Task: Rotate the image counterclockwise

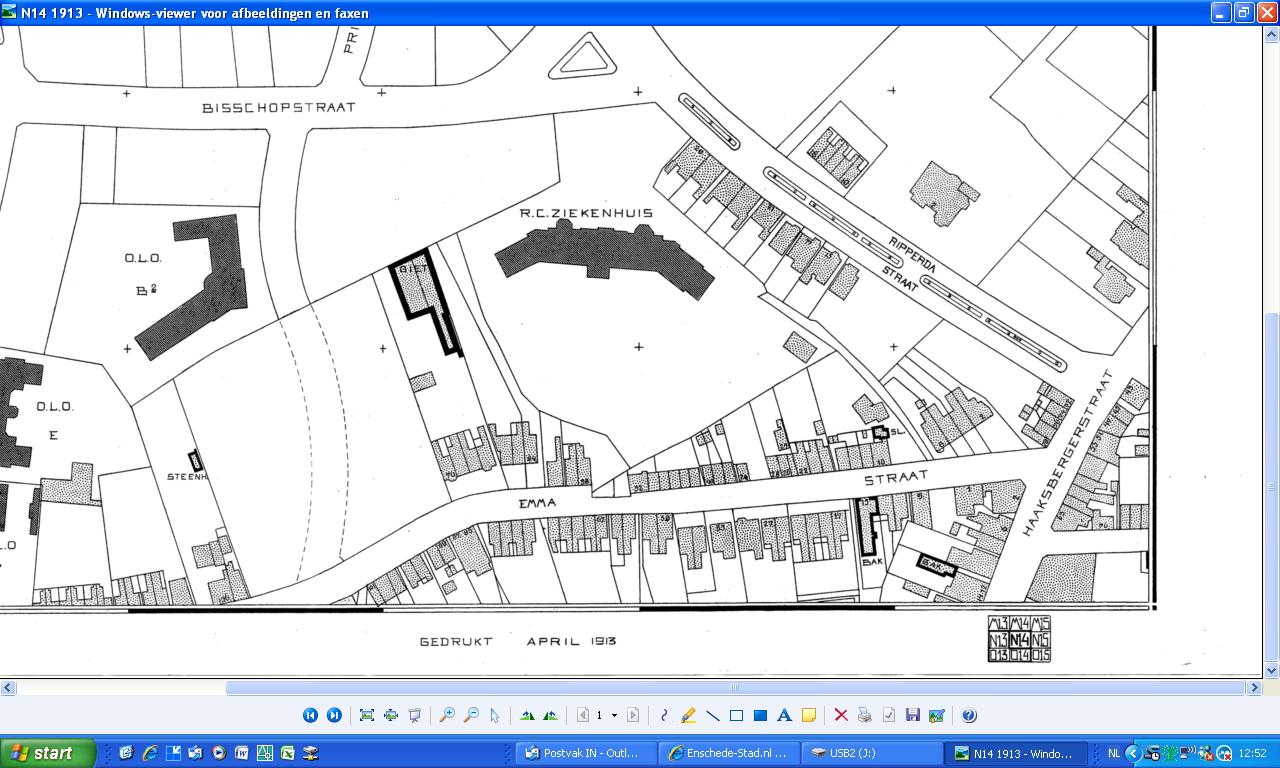Action: click(551, 715)
